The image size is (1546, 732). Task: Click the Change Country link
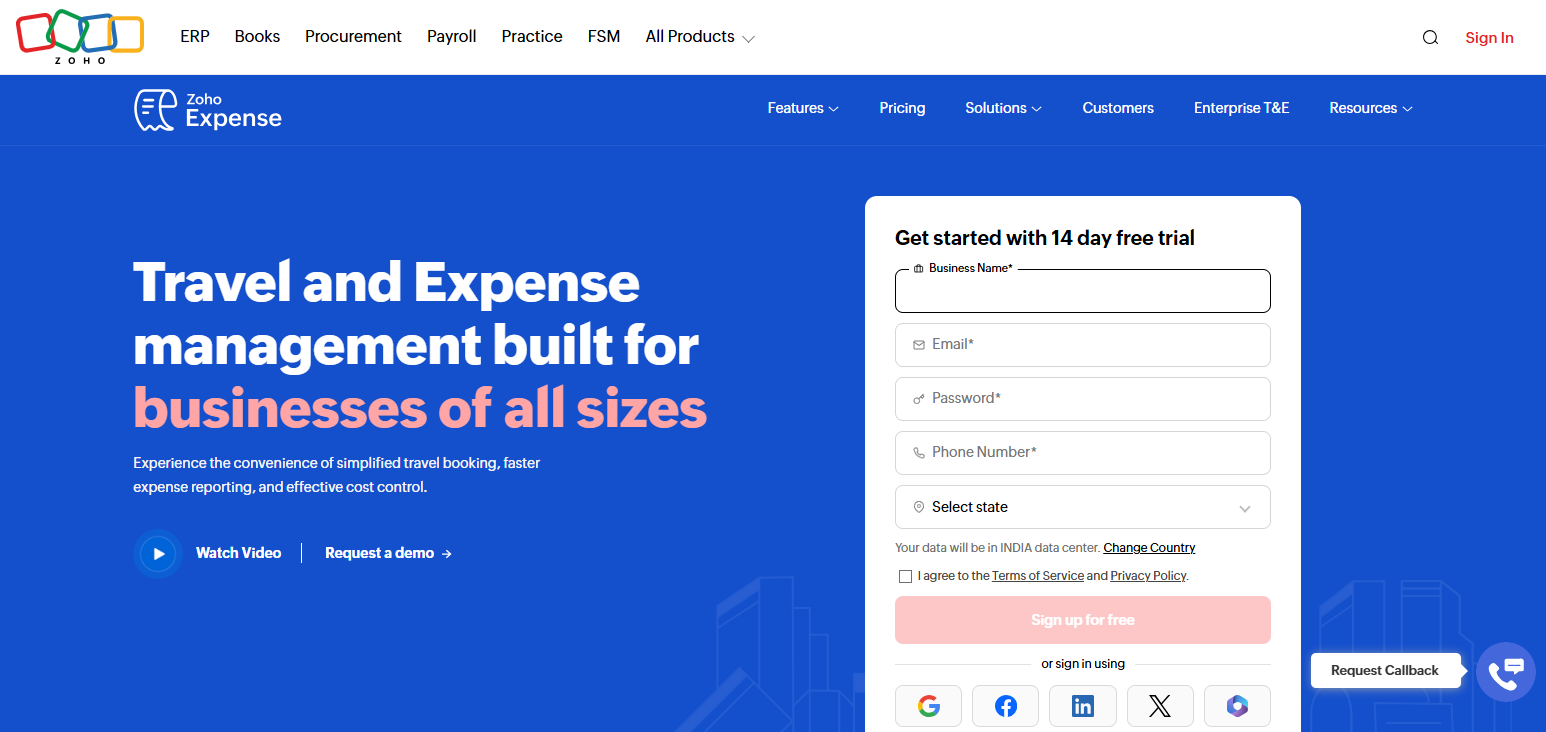pos(1149,548)
